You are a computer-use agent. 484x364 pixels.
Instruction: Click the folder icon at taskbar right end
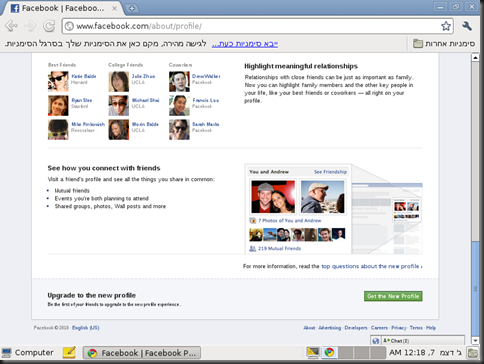472,353
